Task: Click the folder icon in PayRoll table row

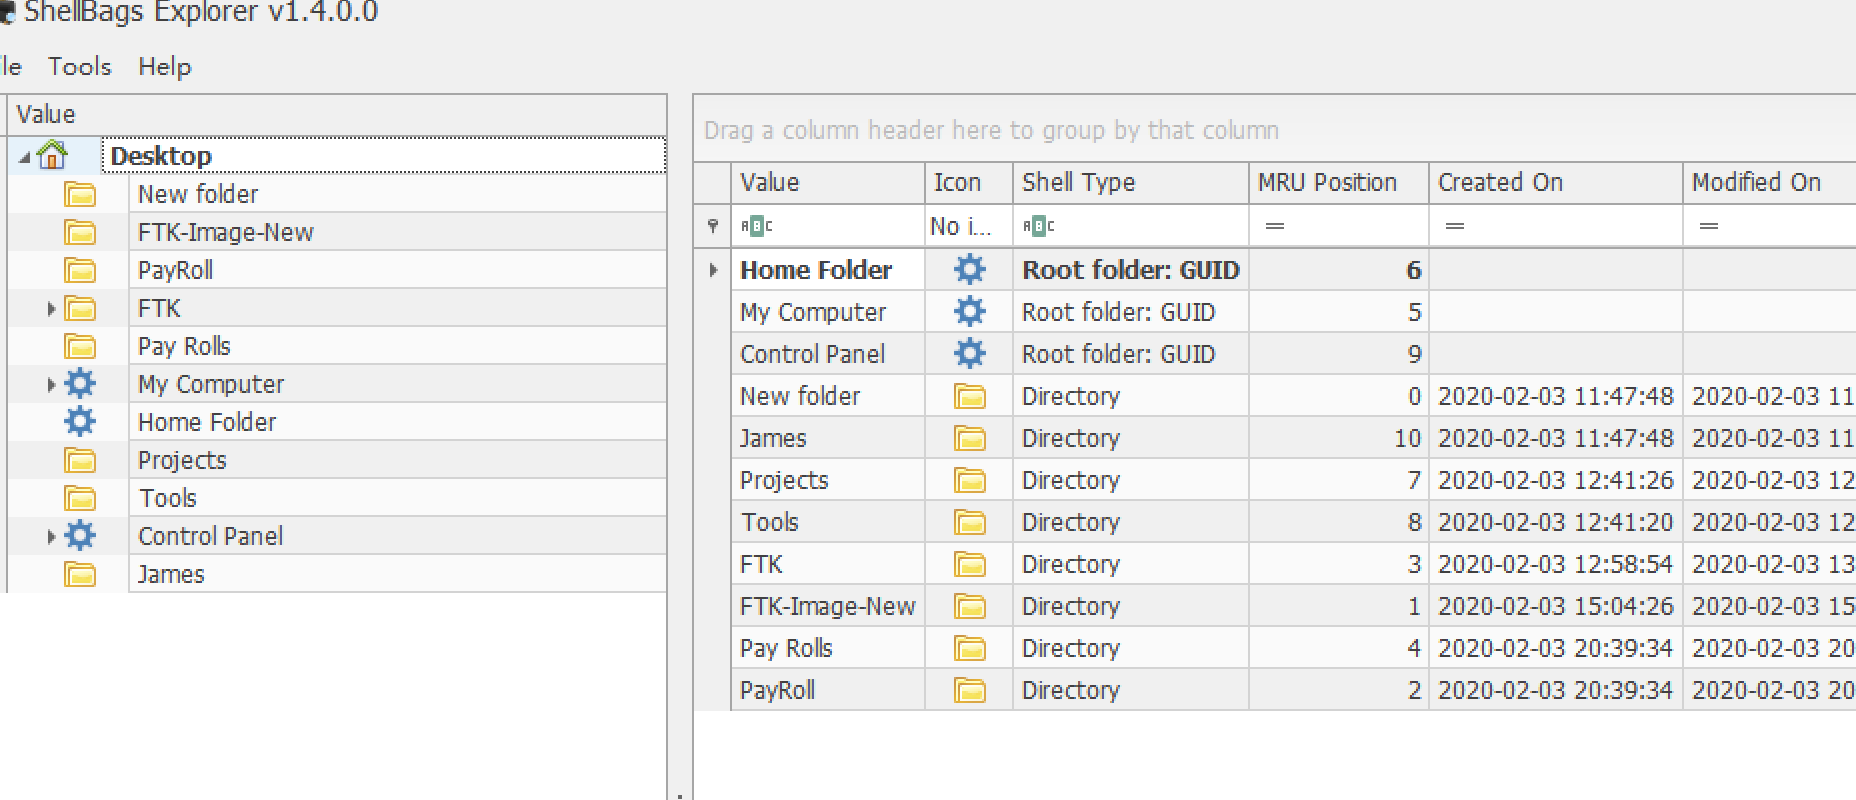Action: click(969, 691)
